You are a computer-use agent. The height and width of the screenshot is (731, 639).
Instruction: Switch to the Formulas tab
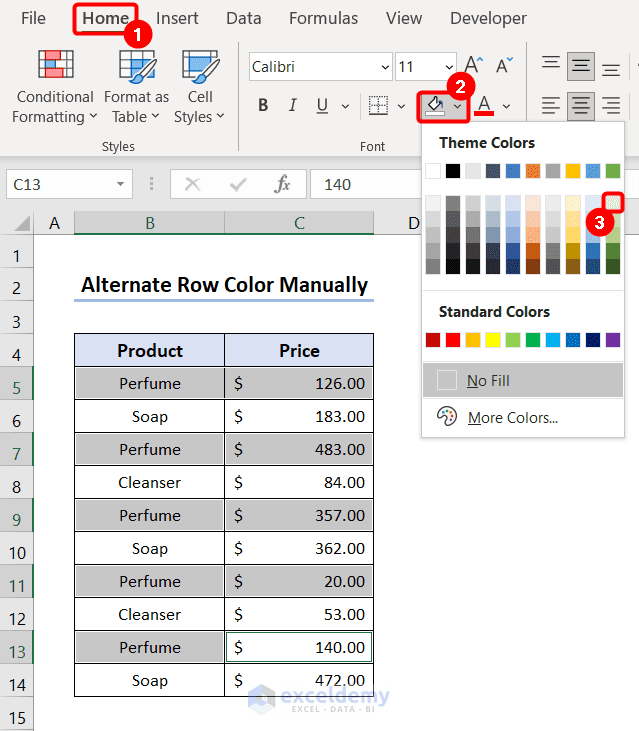pos(323,18)
